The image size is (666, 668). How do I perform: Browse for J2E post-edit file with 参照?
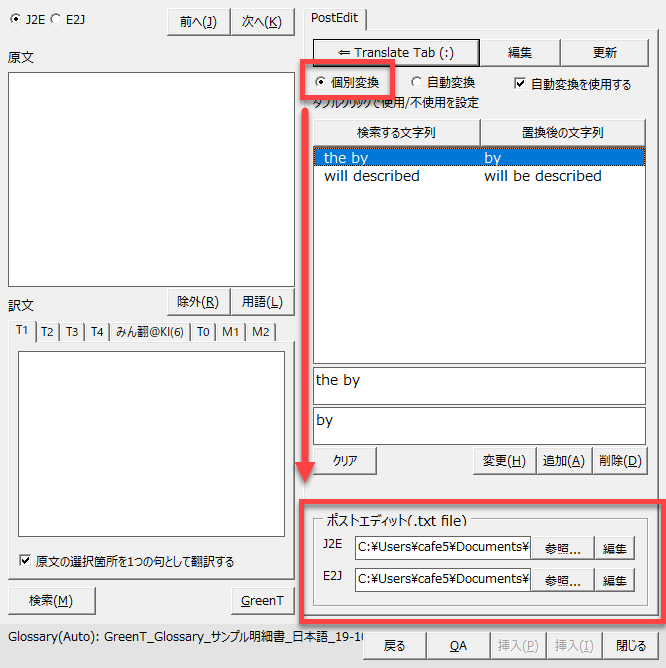(562, 547)
